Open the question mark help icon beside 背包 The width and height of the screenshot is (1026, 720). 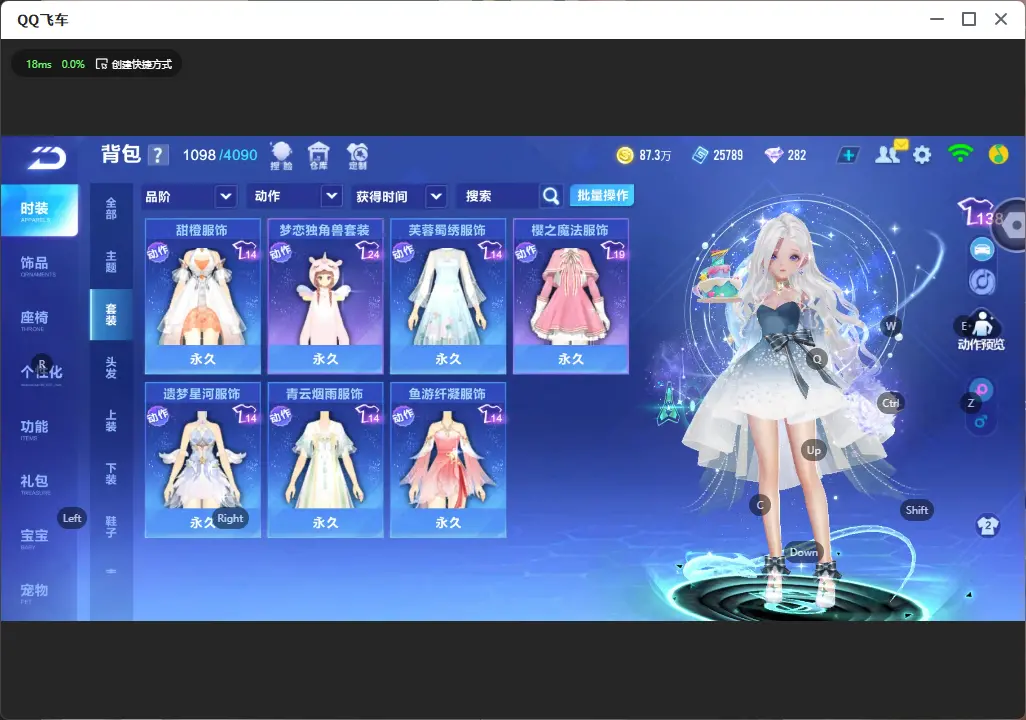click(158, 155)
